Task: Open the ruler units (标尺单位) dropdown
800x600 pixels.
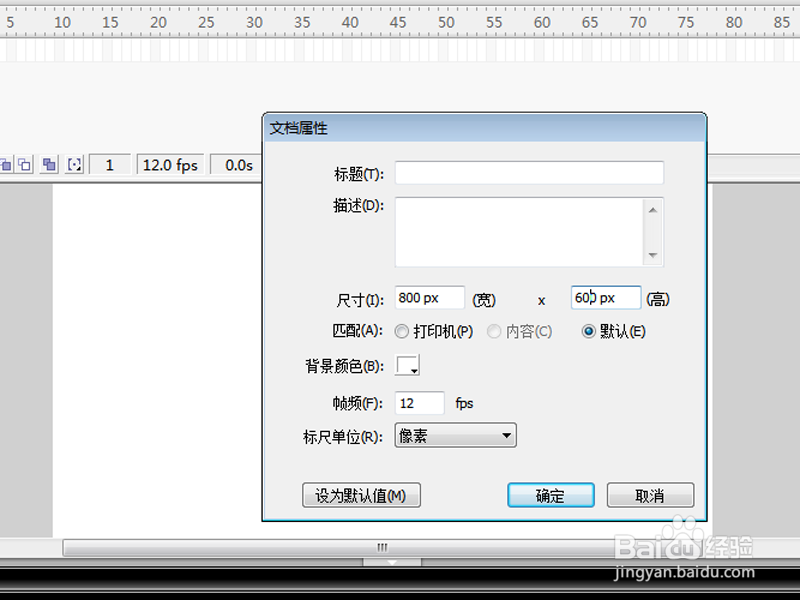Action: pos(456,435)
